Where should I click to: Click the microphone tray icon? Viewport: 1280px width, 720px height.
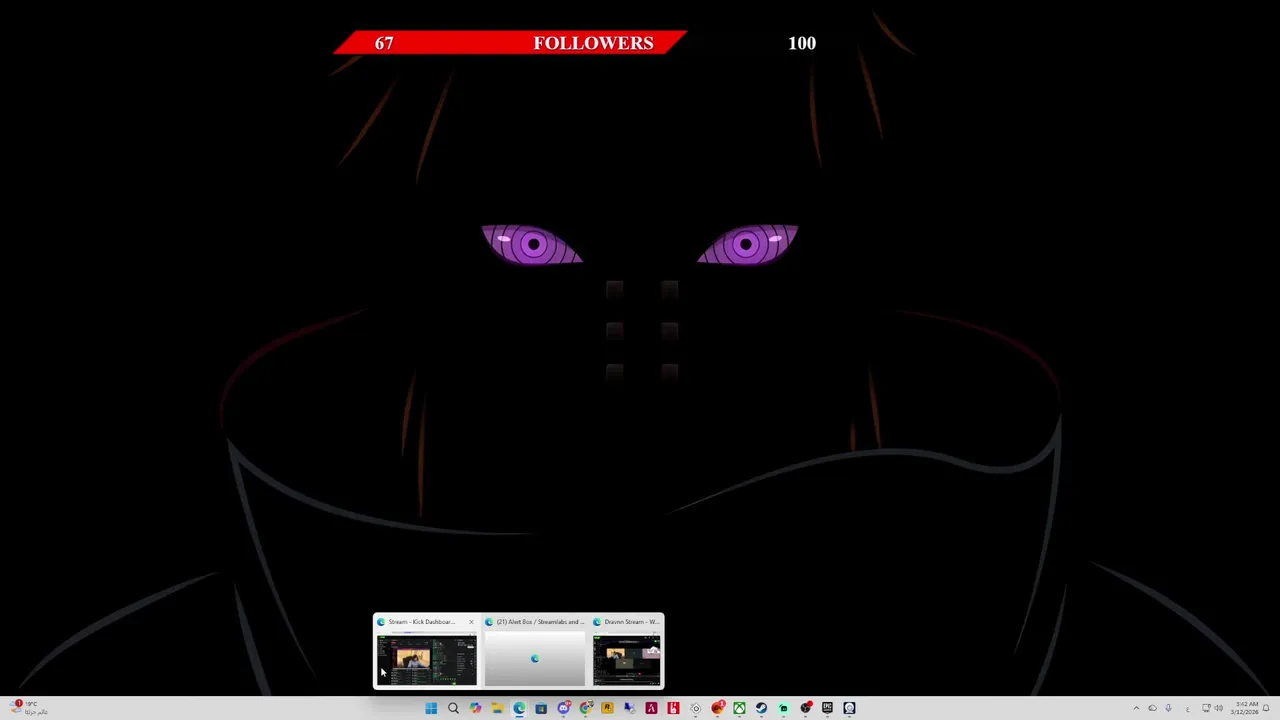click(x=1168, y=708)
